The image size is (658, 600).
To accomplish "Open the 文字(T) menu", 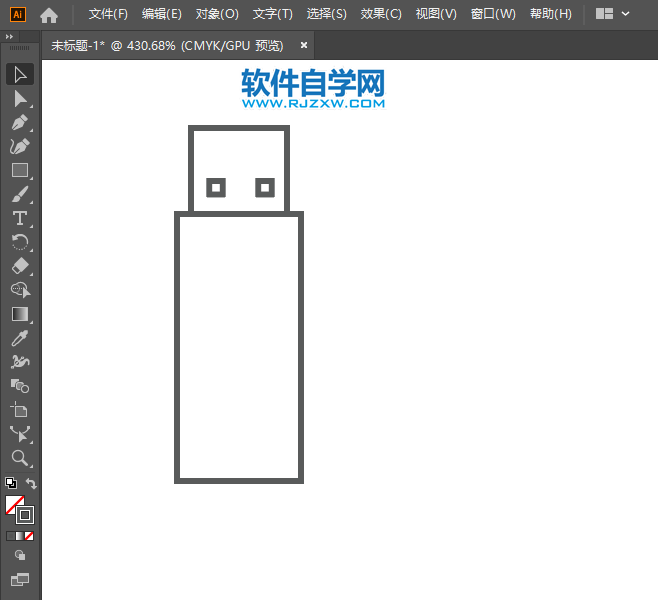I will [272, 14].
